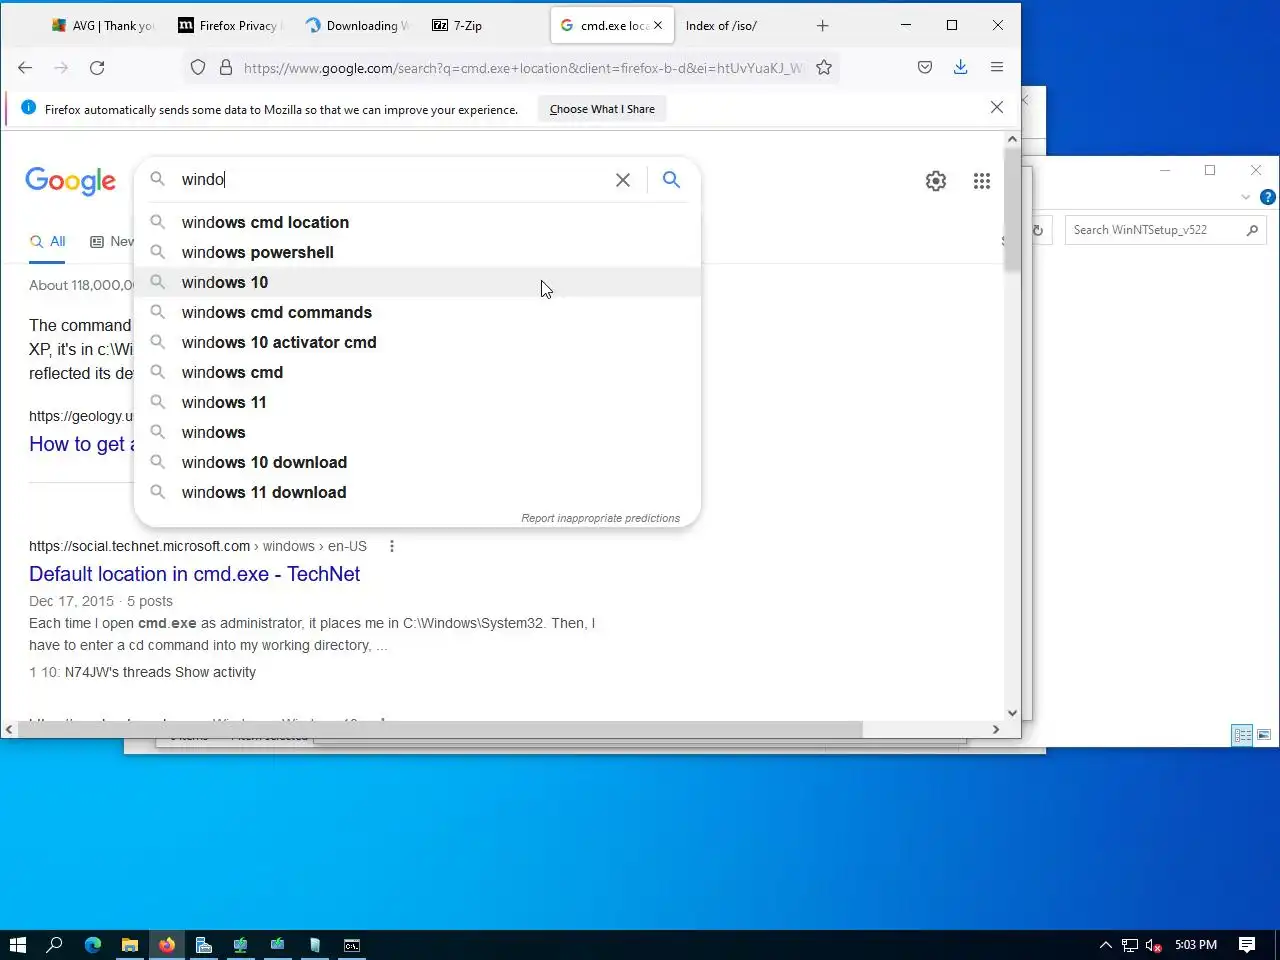1280x960 pixels.
Task: Choose suggestion windows 10 download
Action: [x=417, y=462]
